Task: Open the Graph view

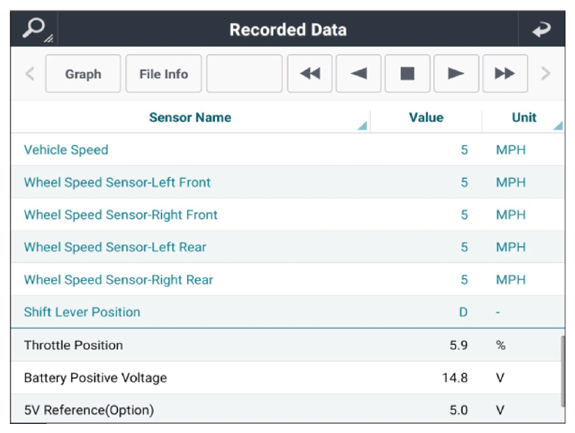Action: coord(83,73)
